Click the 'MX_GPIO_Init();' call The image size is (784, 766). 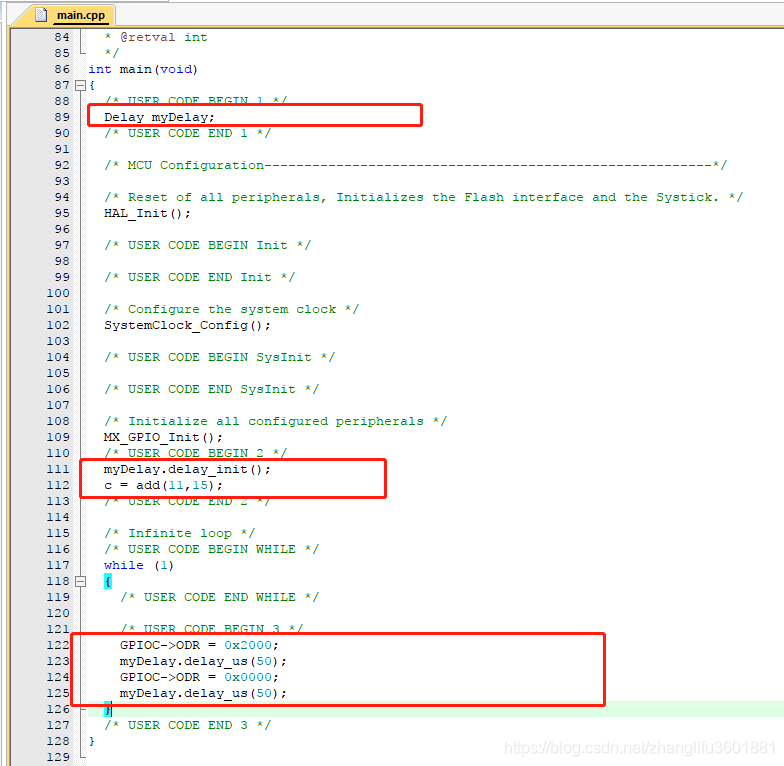tap(163, 438)
